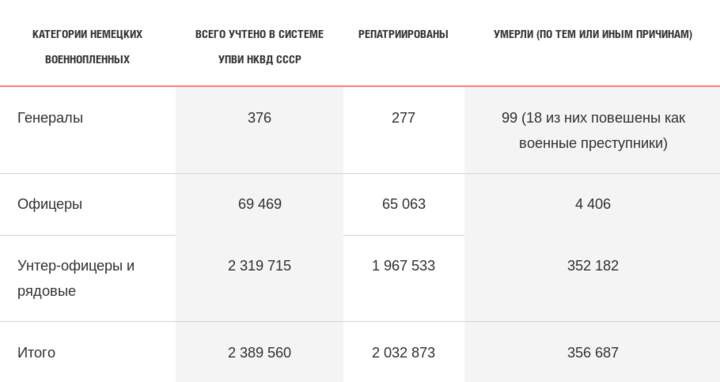Click the cell with value 352 182
The width and height of the screenshot is (720, 382).
(593, 266)
